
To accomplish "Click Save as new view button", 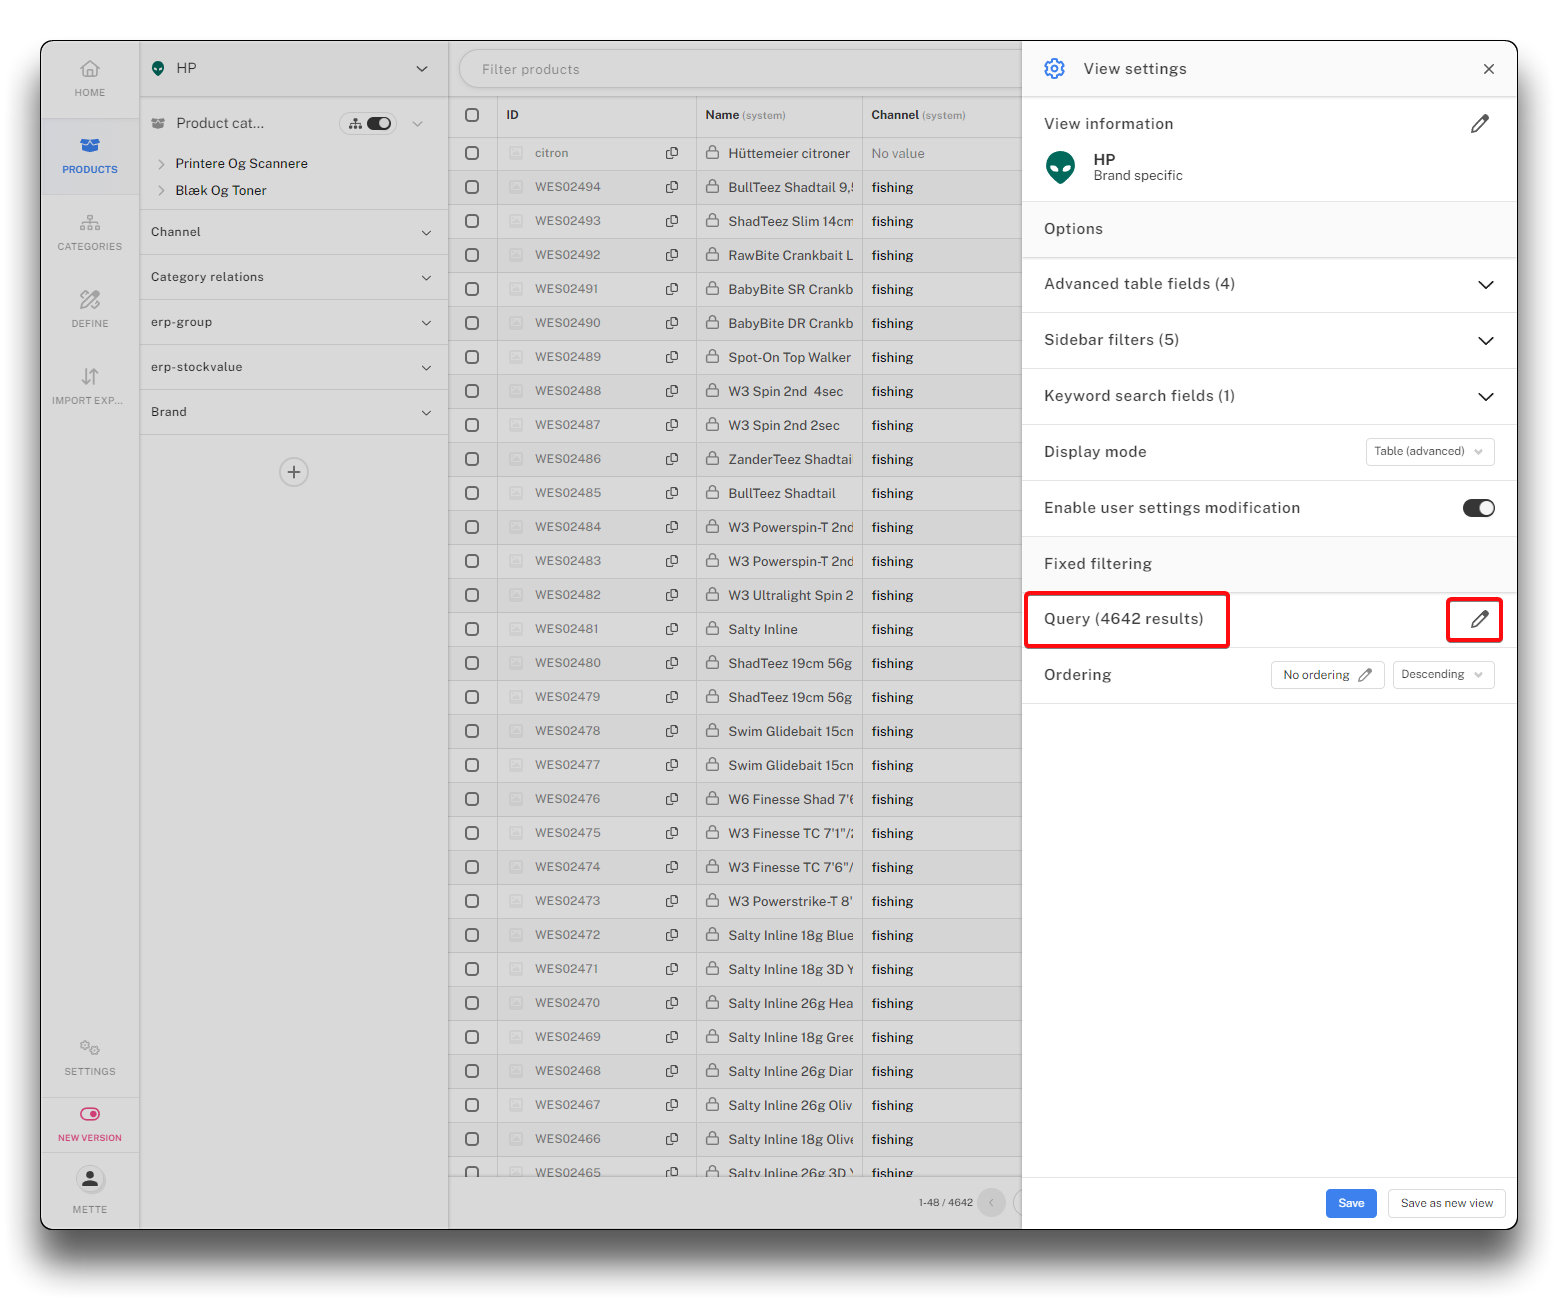I will click(1446, 1203).
